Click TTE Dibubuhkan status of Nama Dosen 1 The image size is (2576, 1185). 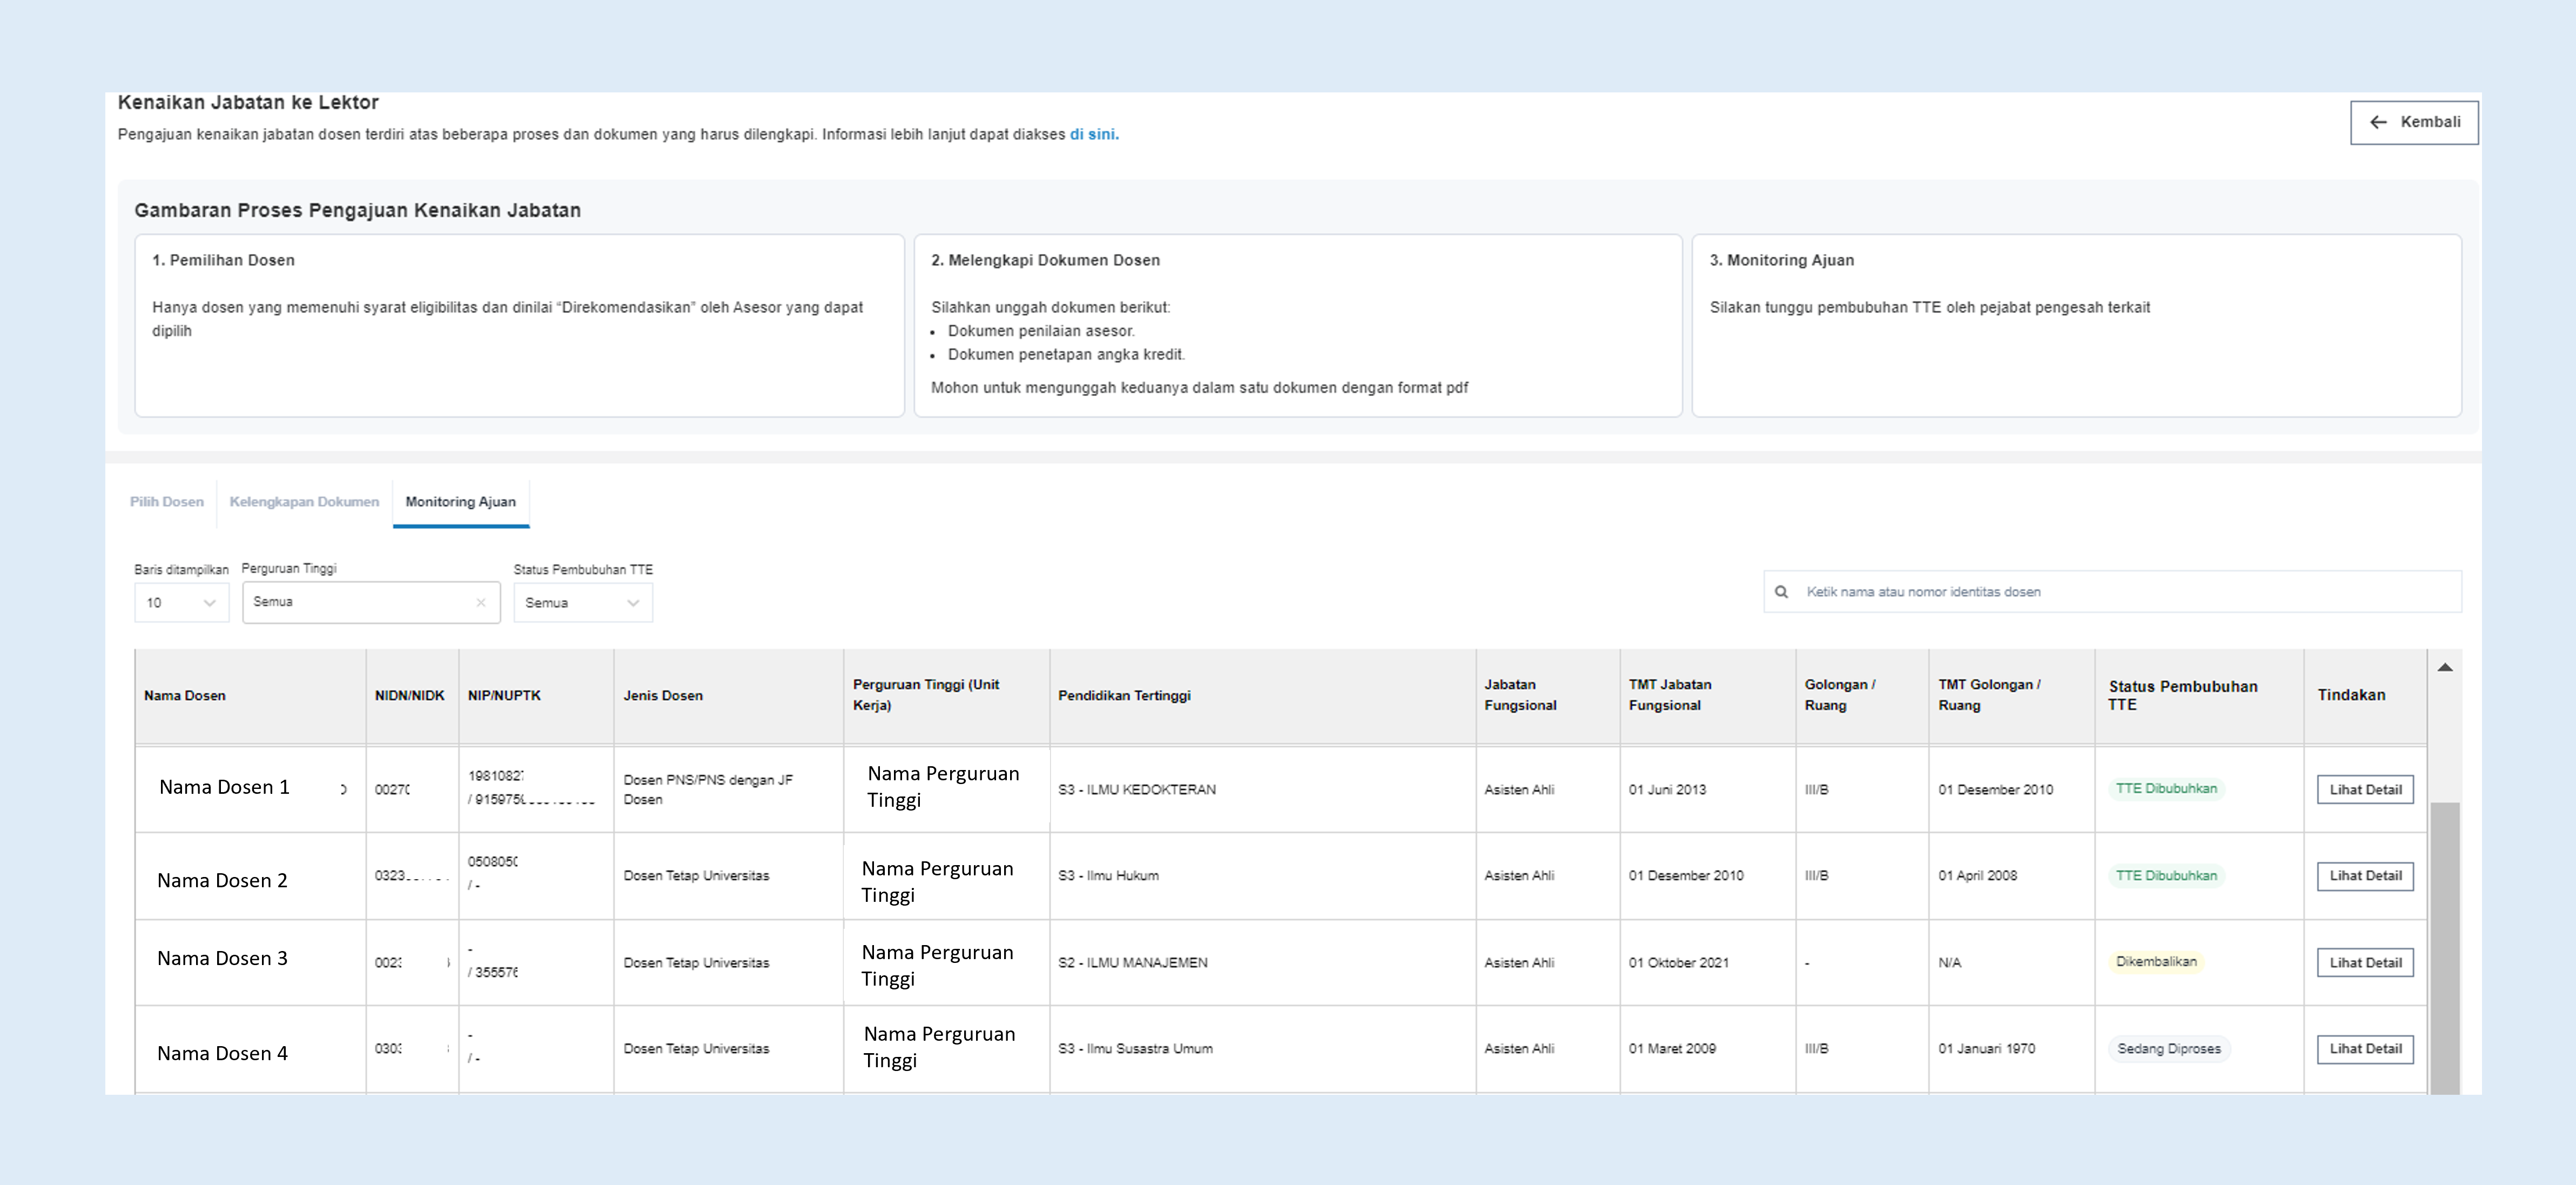coord(2166,789)
